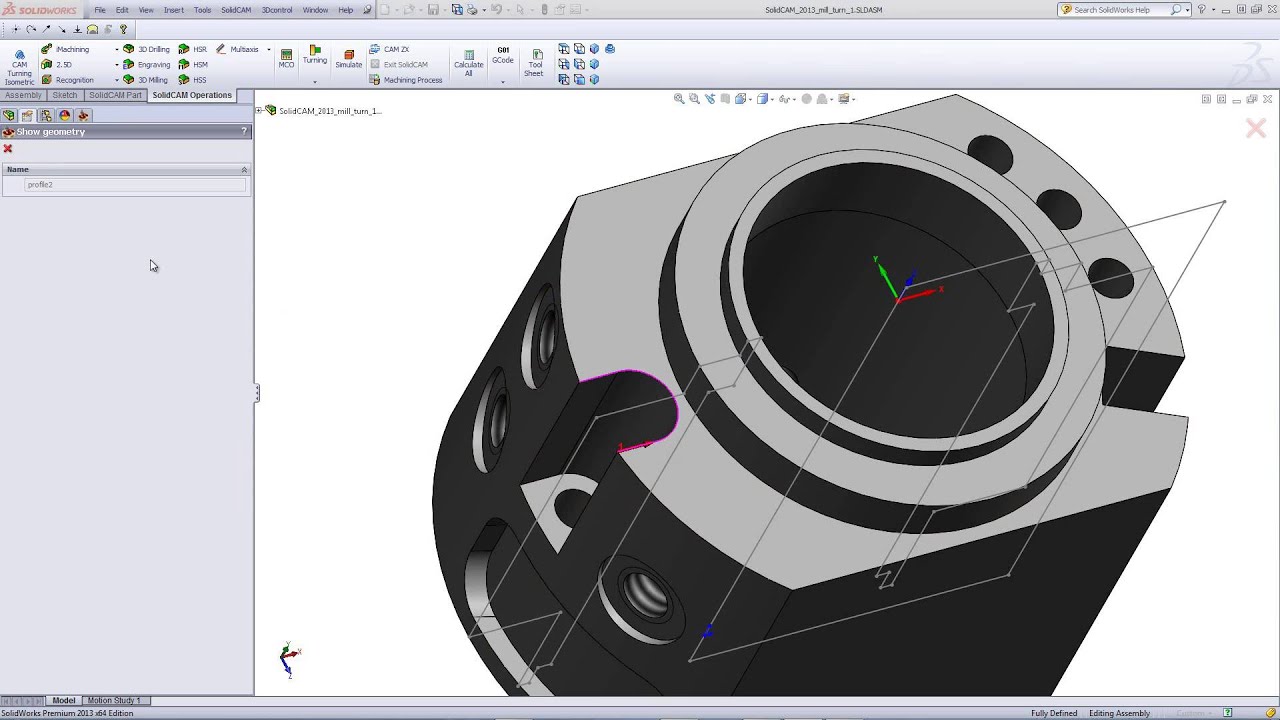Open the 2.5D dropdown arrow

click(117, 64)
